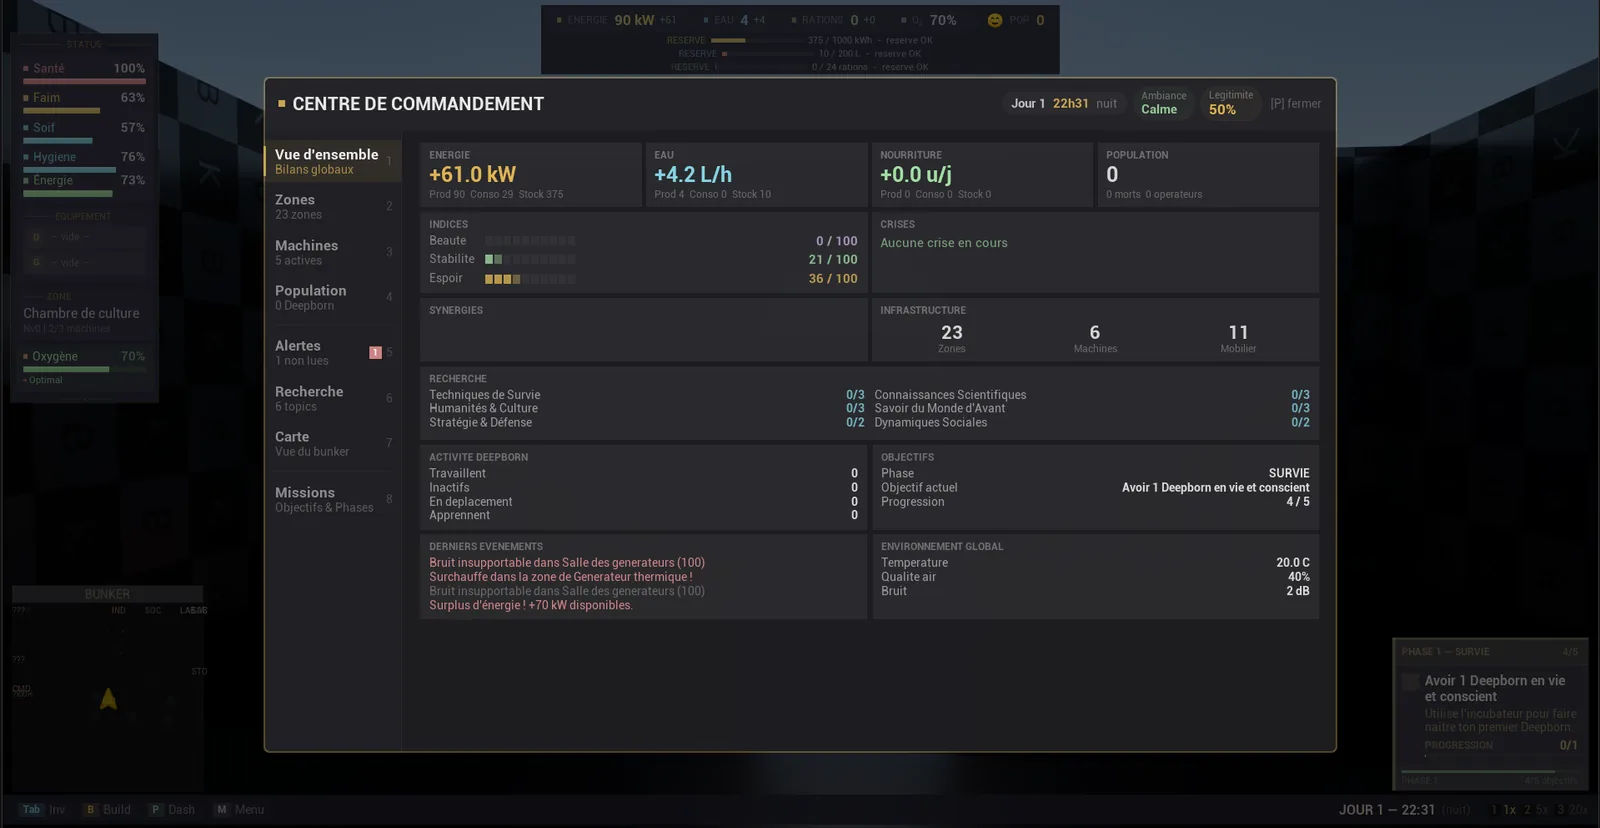Click the '11 Mobilier' infrastructure count
Viewport: 1600px width, 828px height.
[x=1238, y=338]
